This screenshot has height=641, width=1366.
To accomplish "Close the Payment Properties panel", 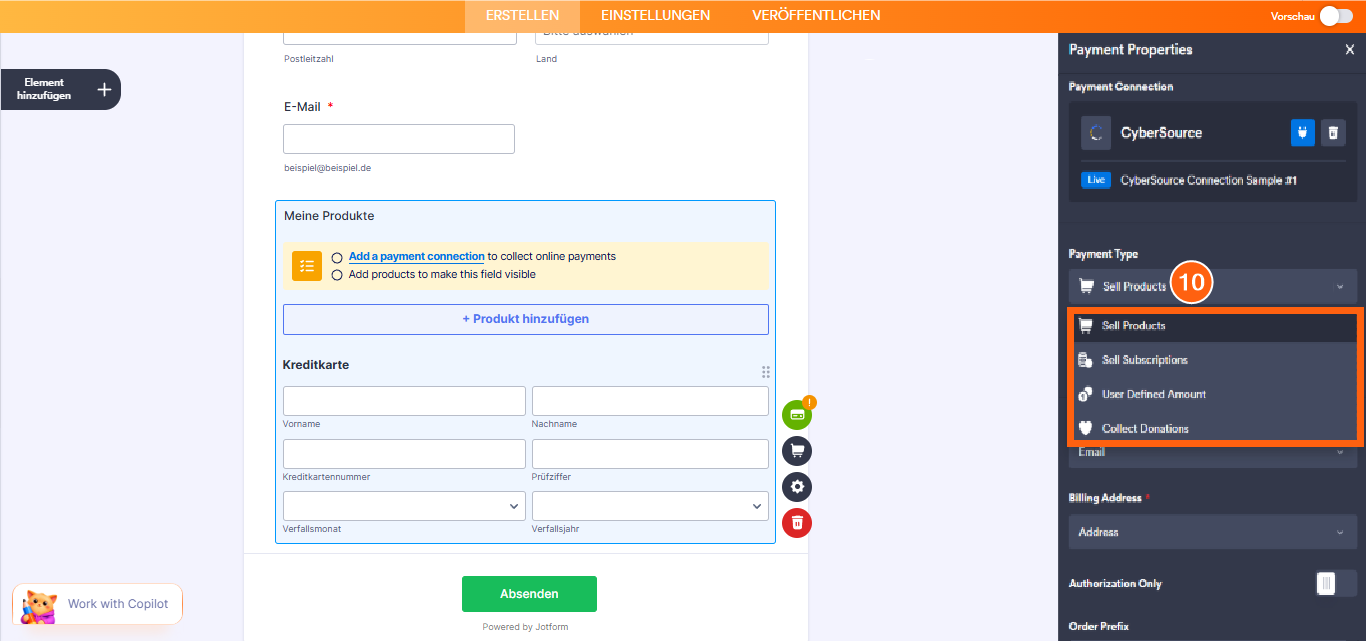I will [x=1350, y=48].
